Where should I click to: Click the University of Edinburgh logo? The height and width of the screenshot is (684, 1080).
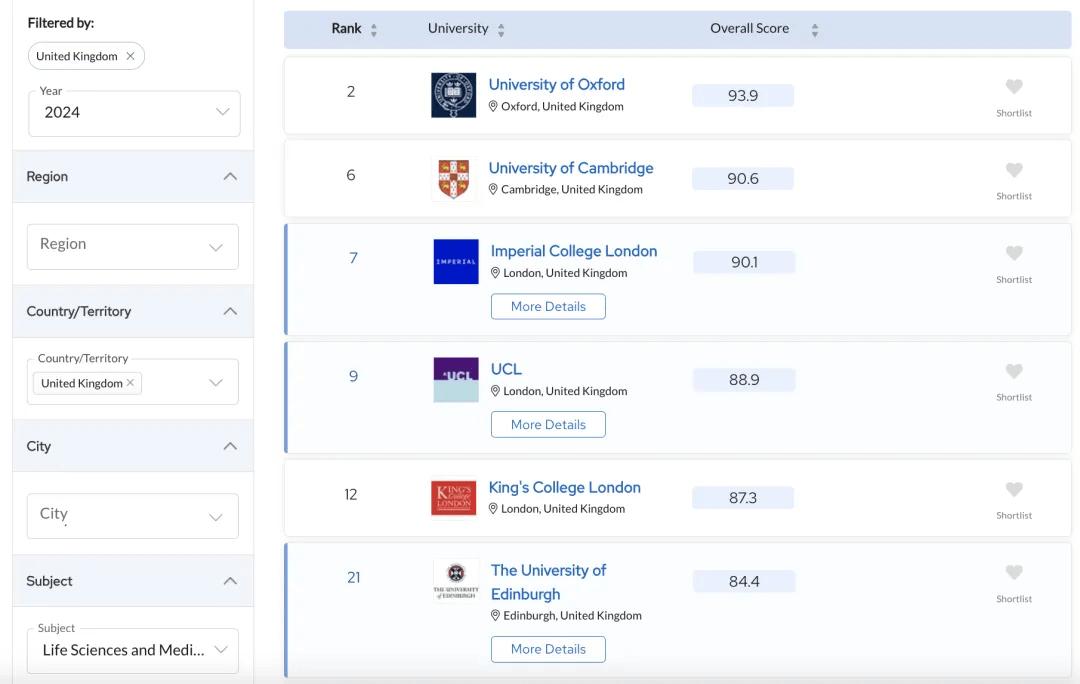tap(455, 580)
